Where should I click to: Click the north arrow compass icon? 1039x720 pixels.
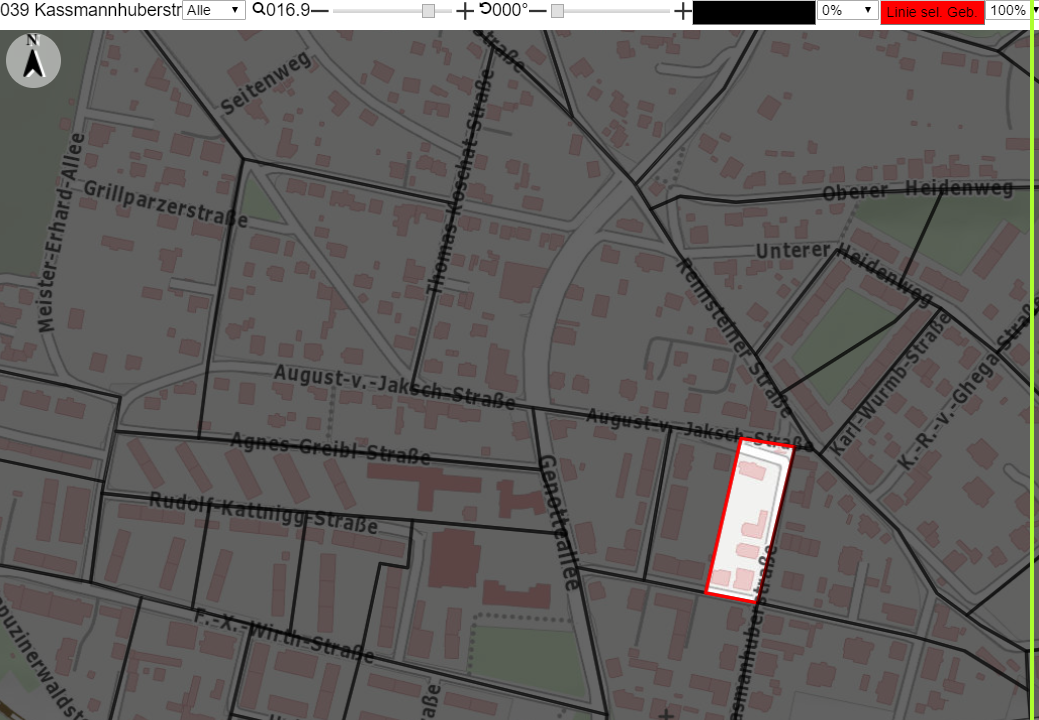point(33,60)
